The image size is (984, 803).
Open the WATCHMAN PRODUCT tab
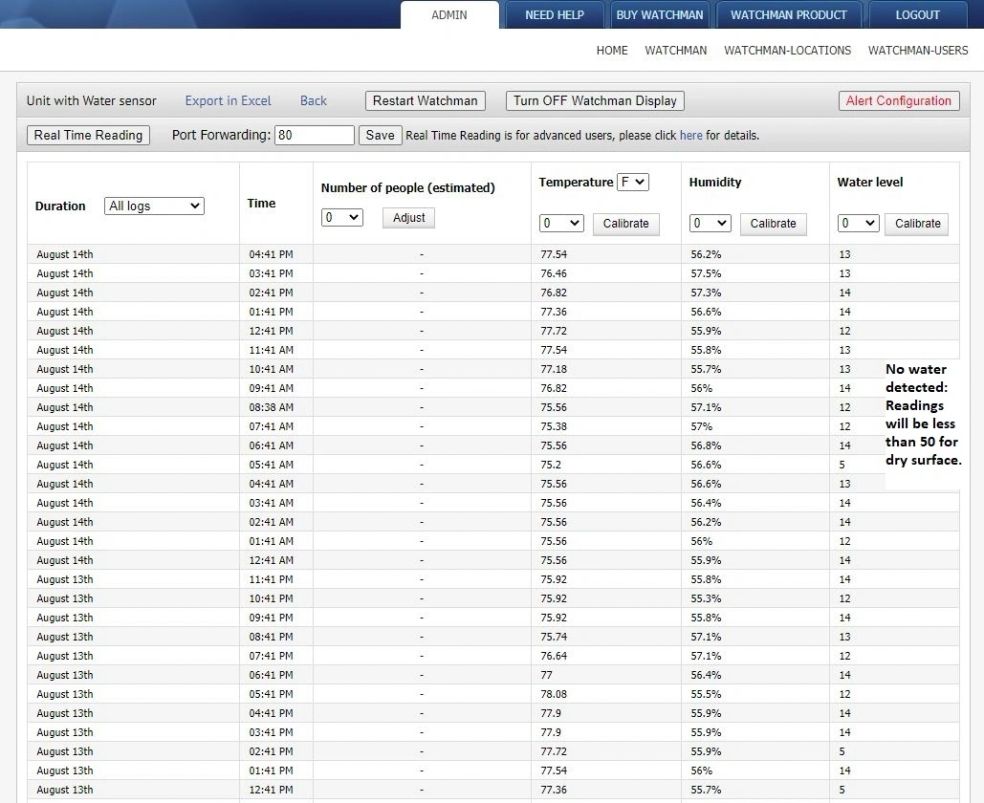789,14
